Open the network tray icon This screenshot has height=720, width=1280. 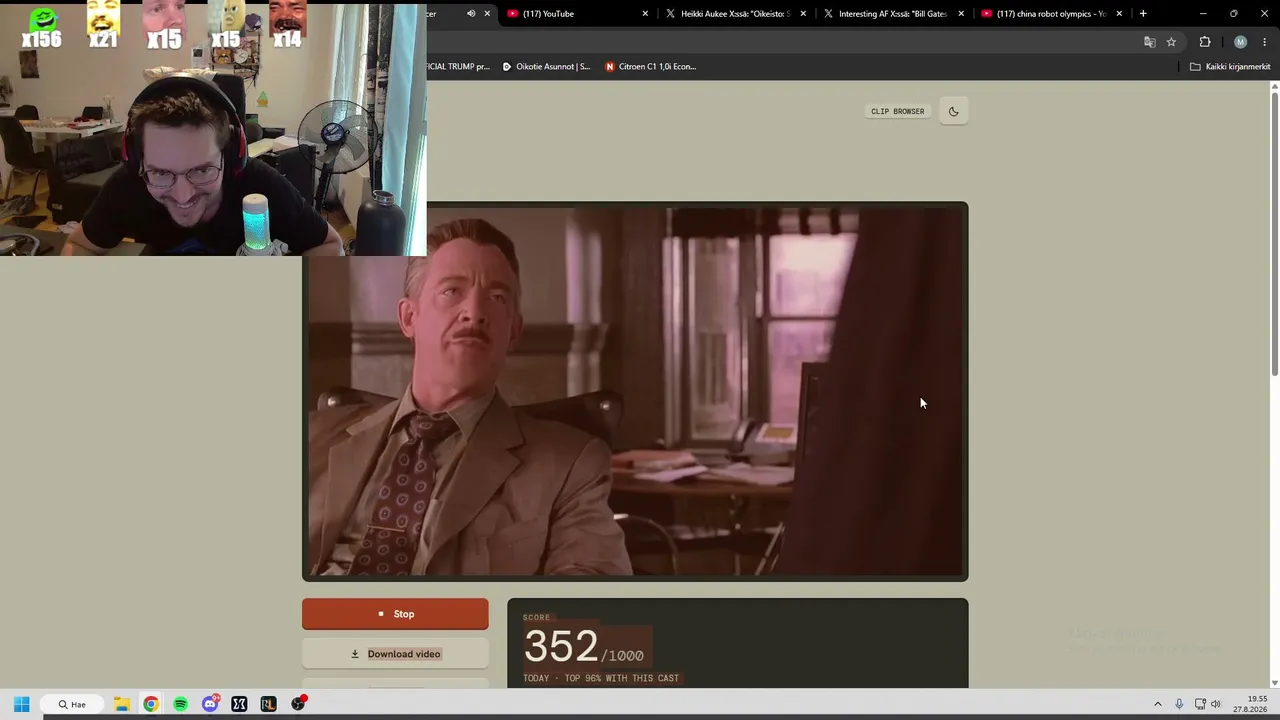point(1200,704)
